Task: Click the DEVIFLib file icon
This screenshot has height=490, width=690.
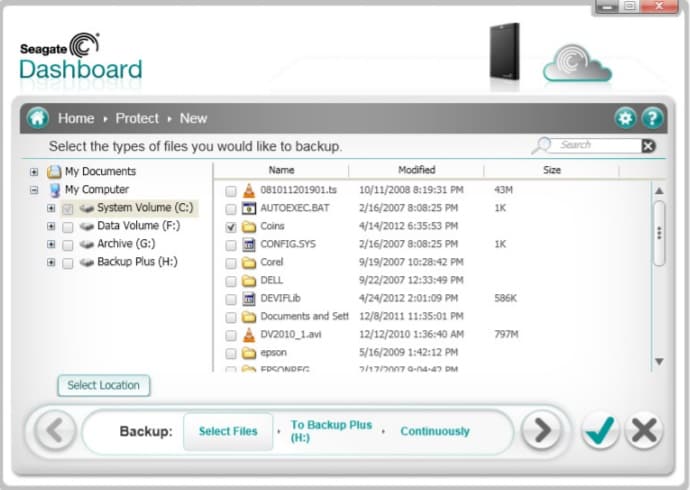Action: point(249,299)
